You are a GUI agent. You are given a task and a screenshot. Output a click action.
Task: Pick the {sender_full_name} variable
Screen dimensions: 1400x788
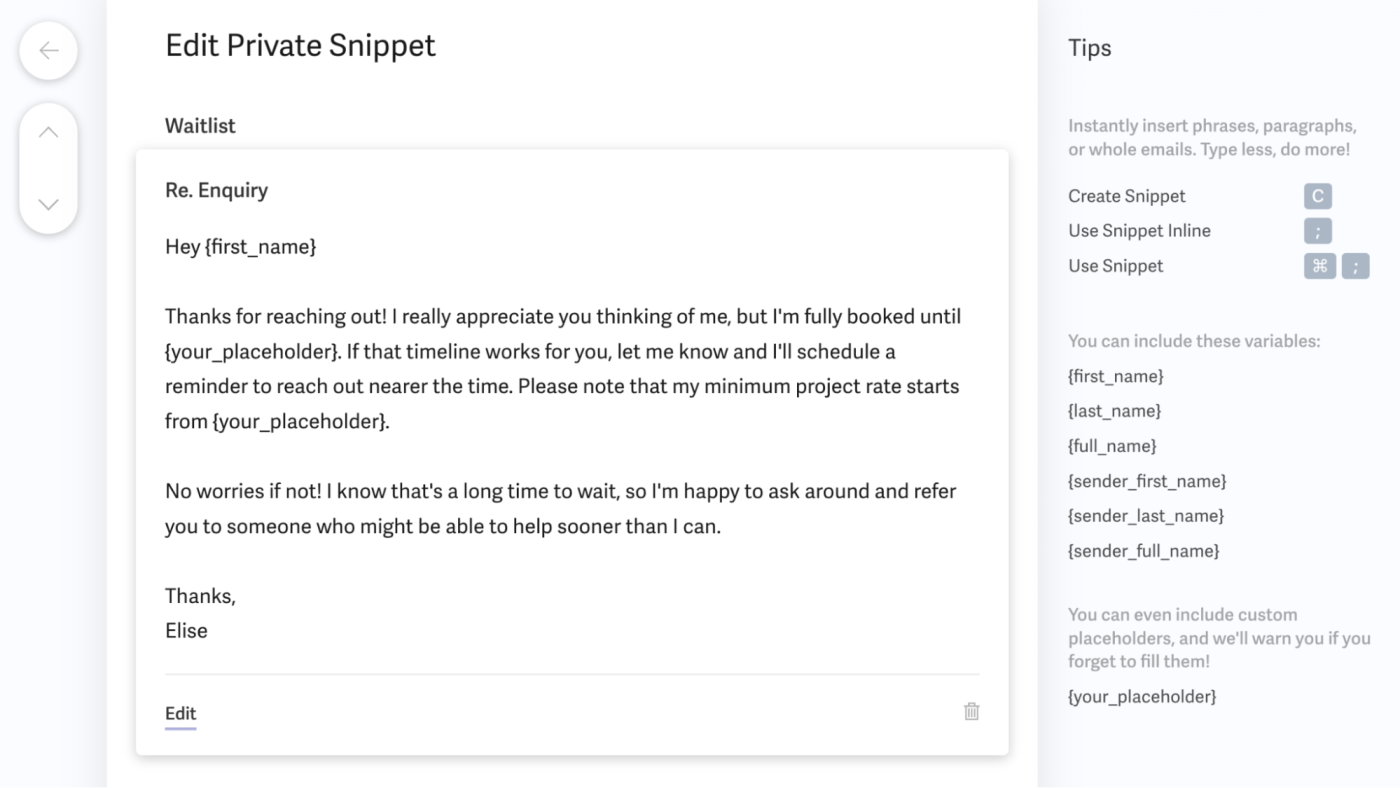[x=1143, y=551]
